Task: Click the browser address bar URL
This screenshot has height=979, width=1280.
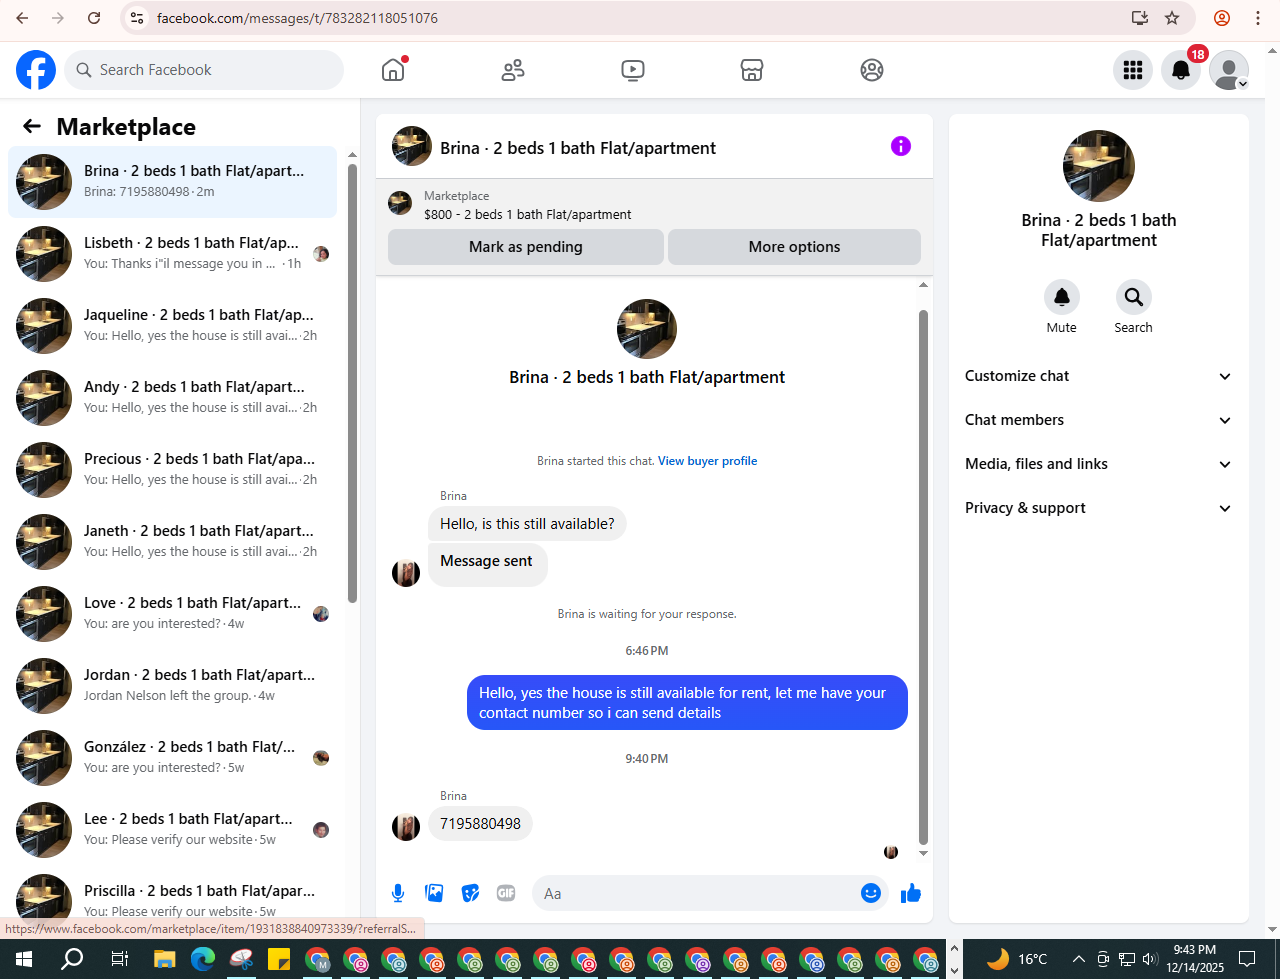Action: [x=297, y=18]
